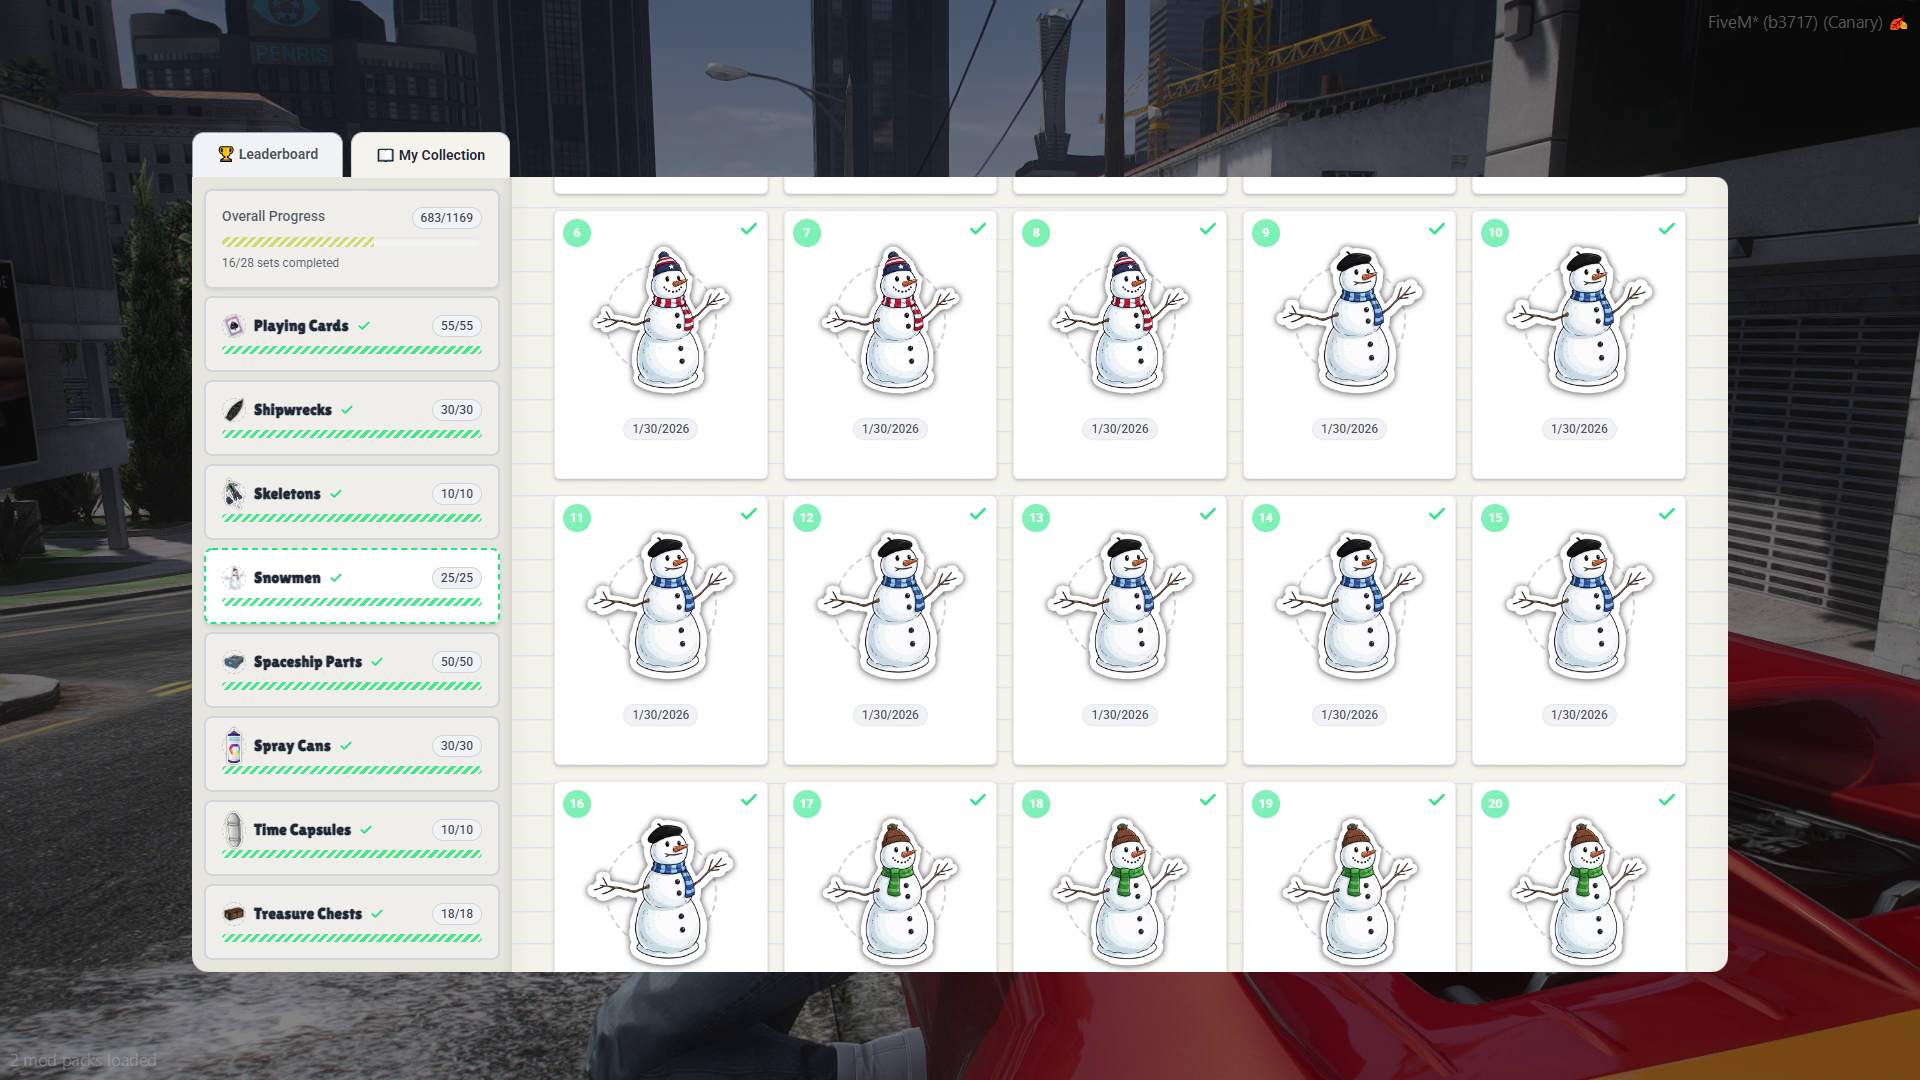Click the Time Capsules capsule icon
This screenshot has height=1080, width=1920.
(x=233, y=830)
